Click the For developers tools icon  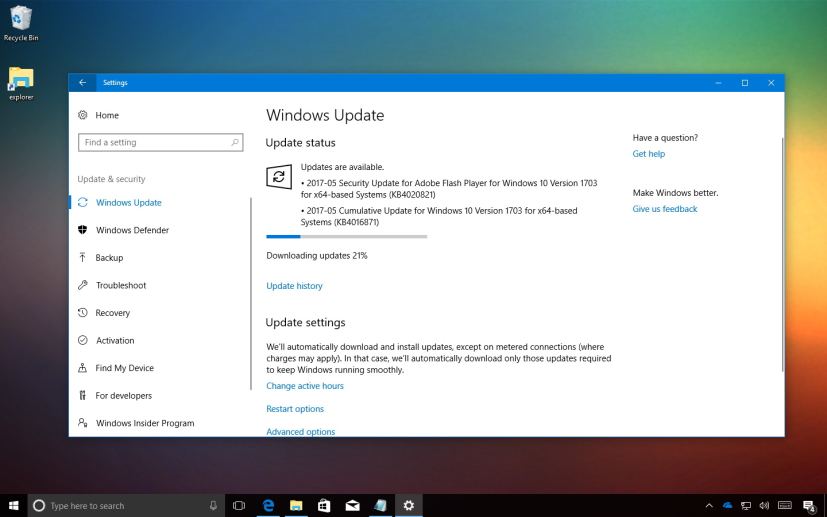coord(83,395)
